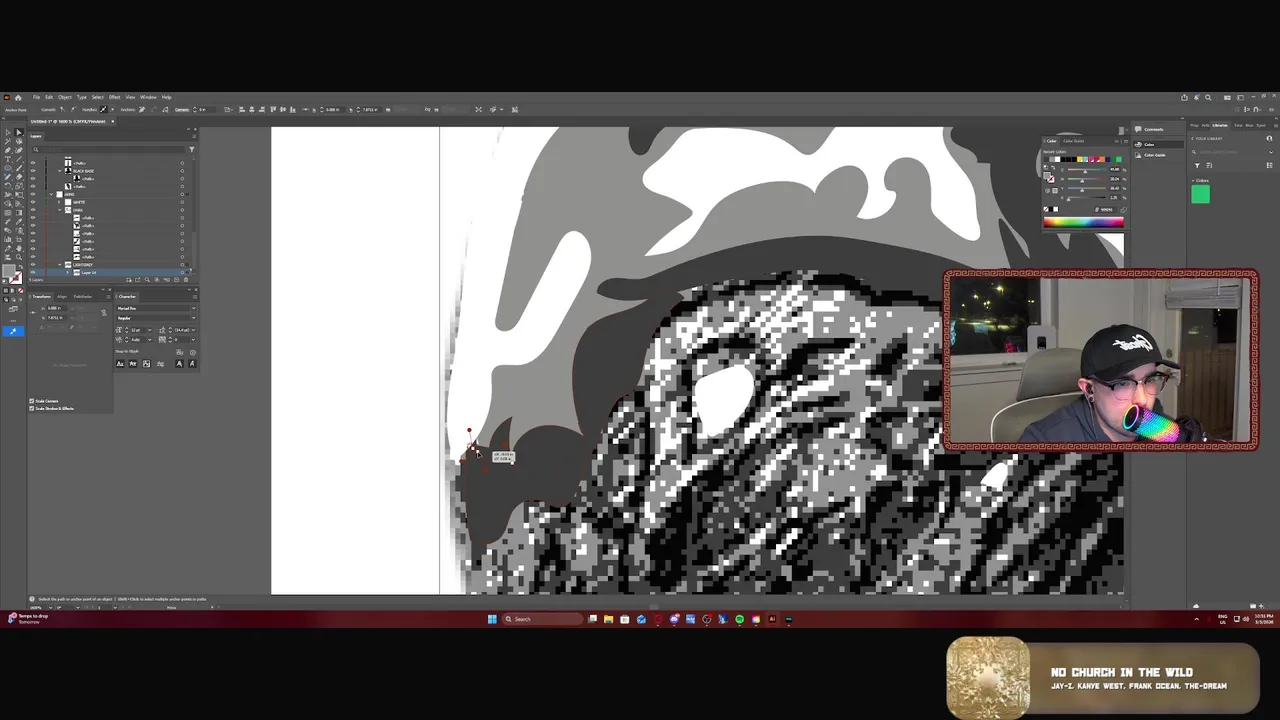Open the Effect menu
This screenshot has width=1280, height=720.
click(x=114, y=97)
